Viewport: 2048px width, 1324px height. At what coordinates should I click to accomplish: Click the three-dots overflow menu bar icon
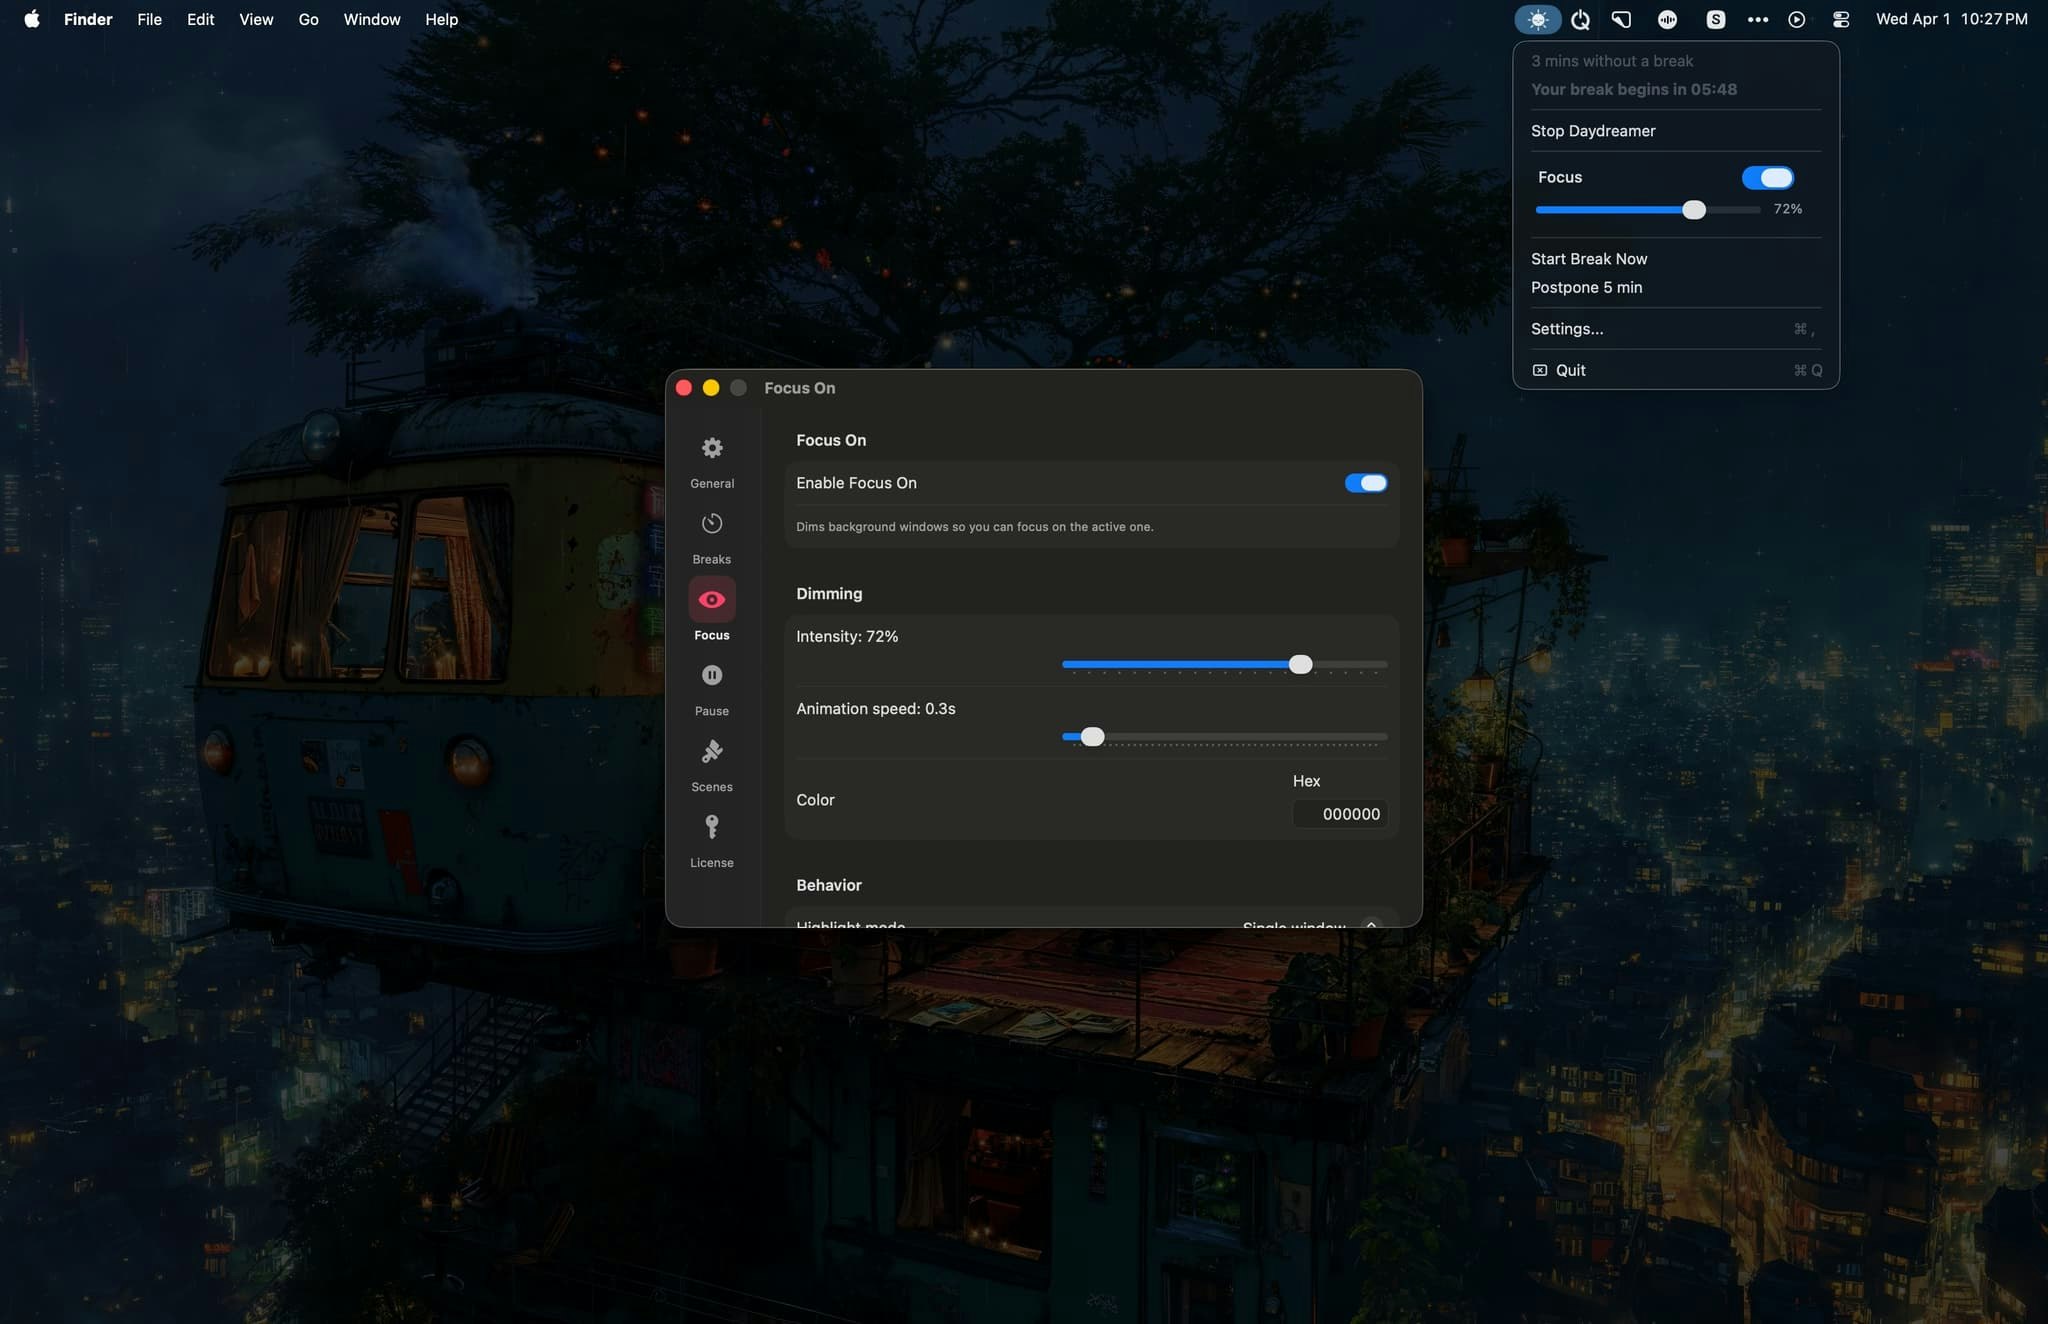click(1757, 19)
